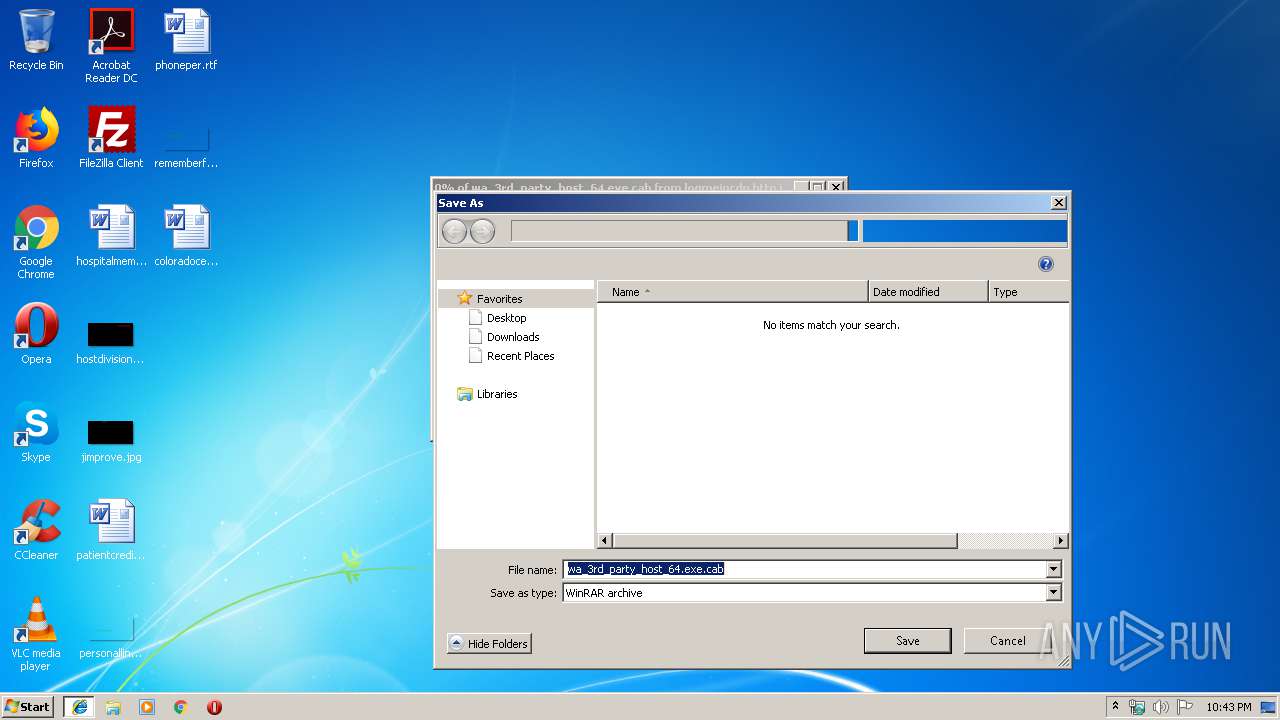Open the clock showing 10:43 PM
The height and width of the screenshot is (720, 1280).
pyautogui.click(x=1228, y=707)
